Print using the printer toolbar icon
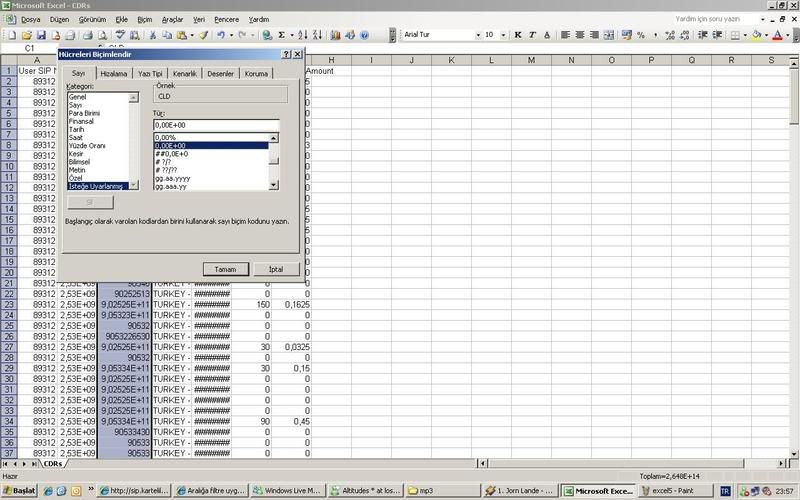This screenshot has width=800, height=500. pos(88,35)
